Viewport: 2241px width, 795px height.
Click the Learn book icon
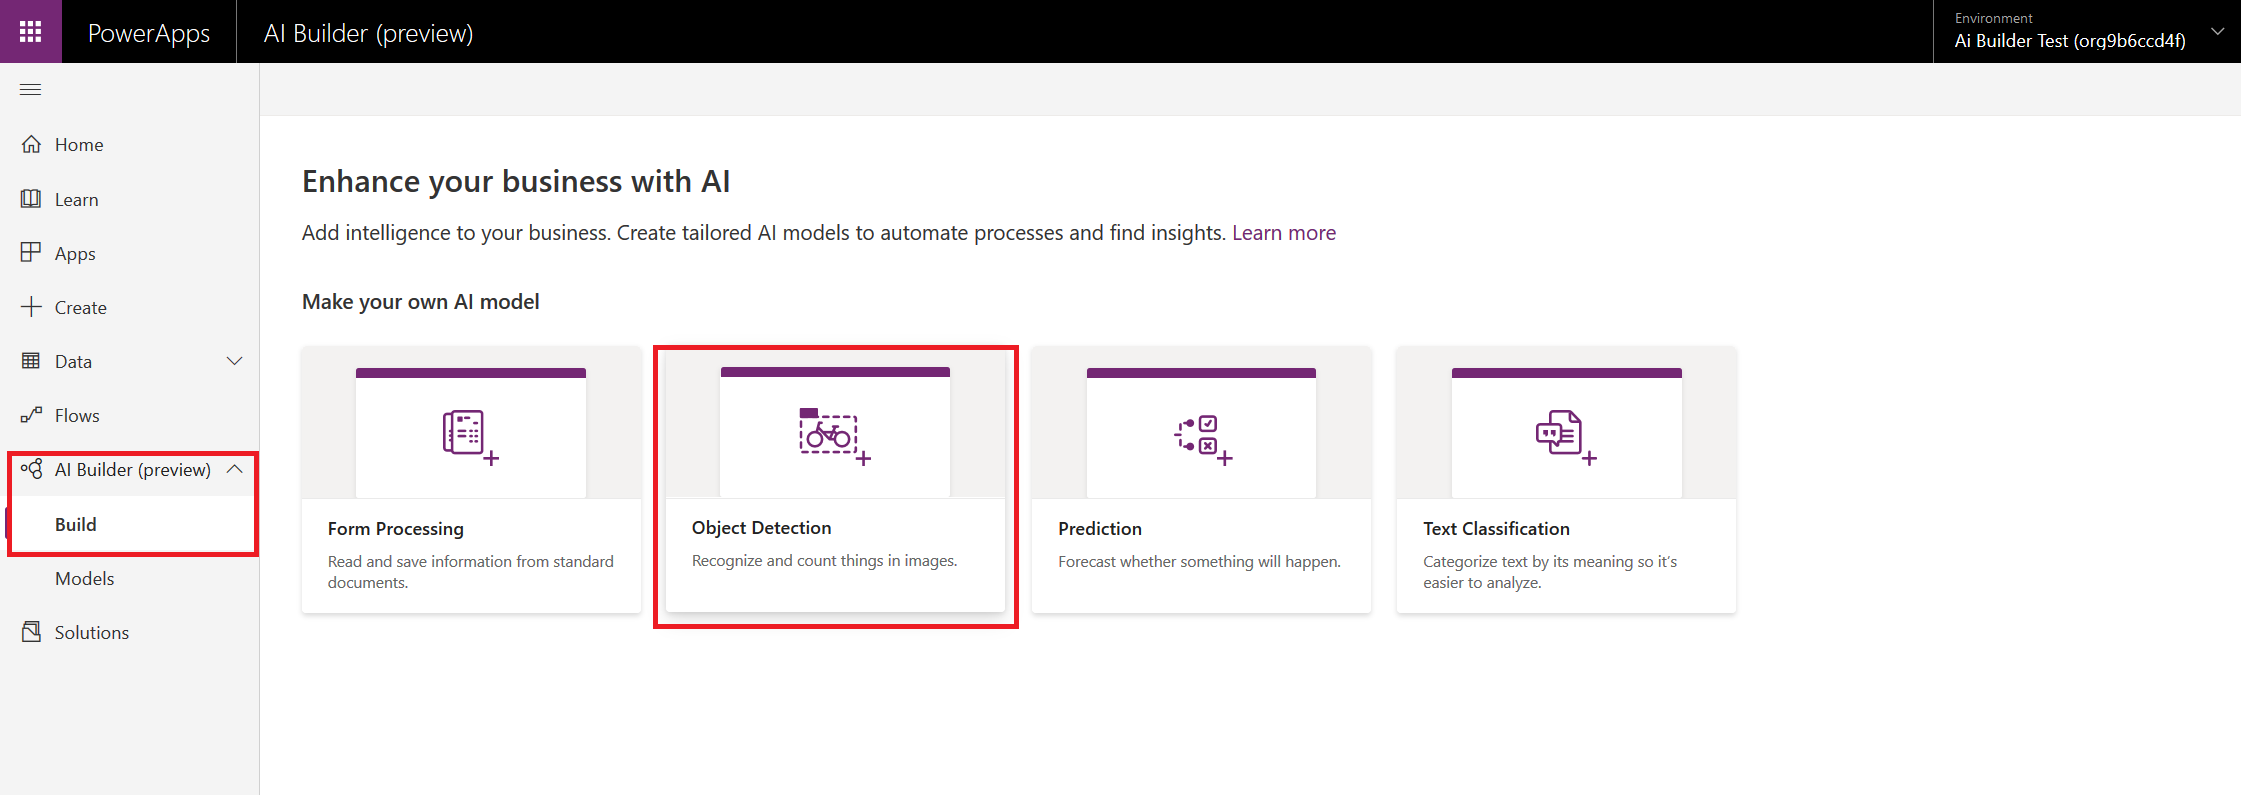[32, 199]
